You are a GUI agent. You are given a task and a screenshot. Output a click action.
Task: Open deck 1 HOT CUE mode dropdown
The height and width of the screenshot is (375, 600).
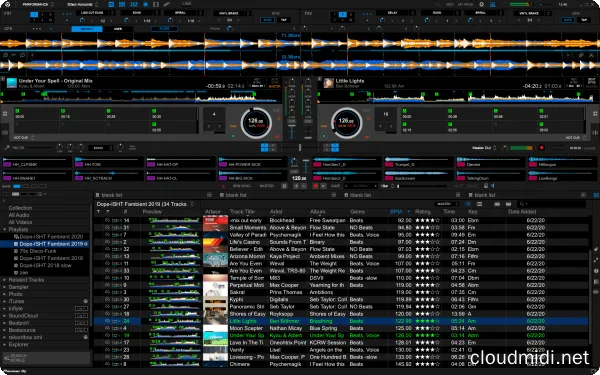click(x=24, y=137)
